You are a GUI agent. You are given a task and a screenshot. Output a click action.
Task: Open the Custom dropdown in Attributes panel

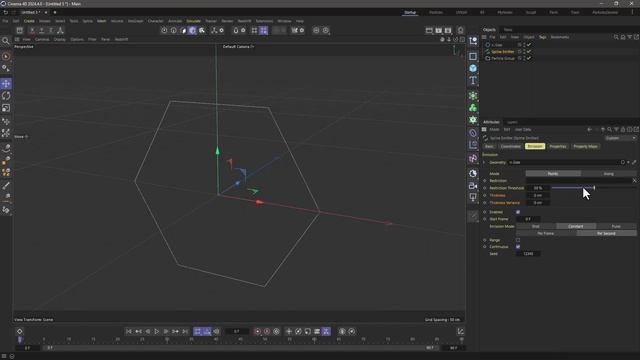click(620, 138)
